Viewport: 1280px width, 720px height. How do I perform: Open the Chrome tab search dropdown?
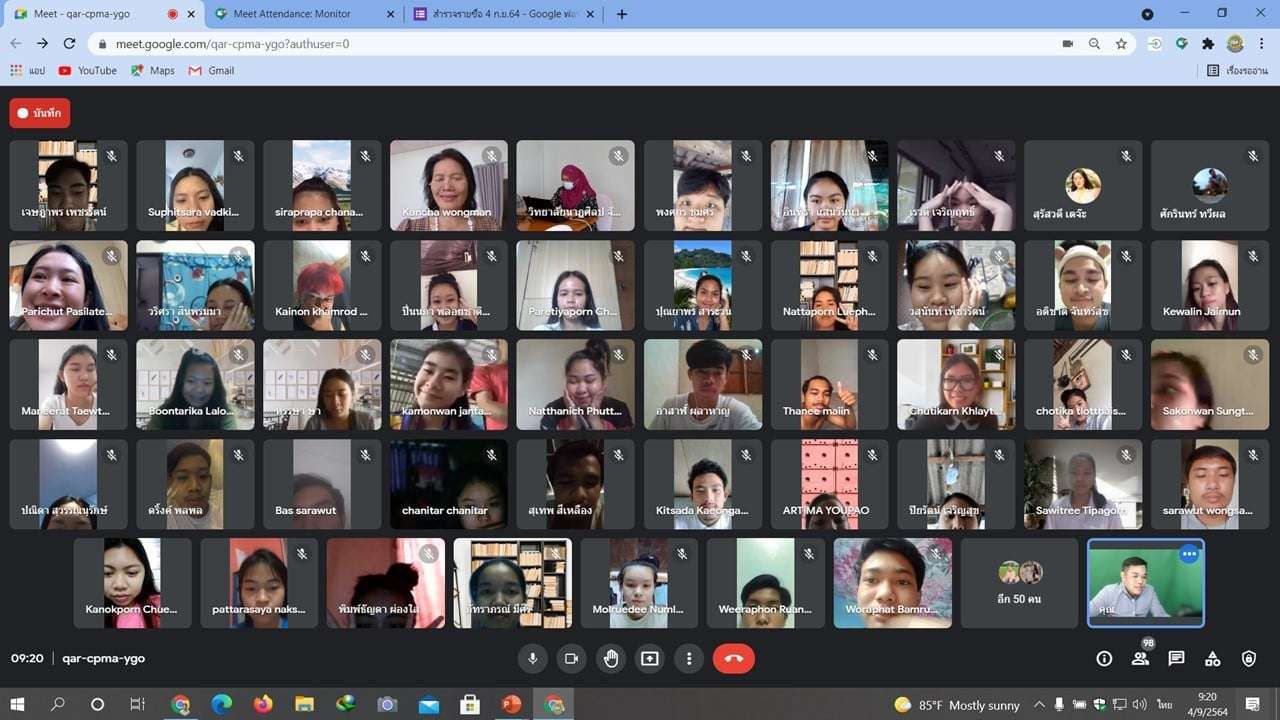[1147, 14]
